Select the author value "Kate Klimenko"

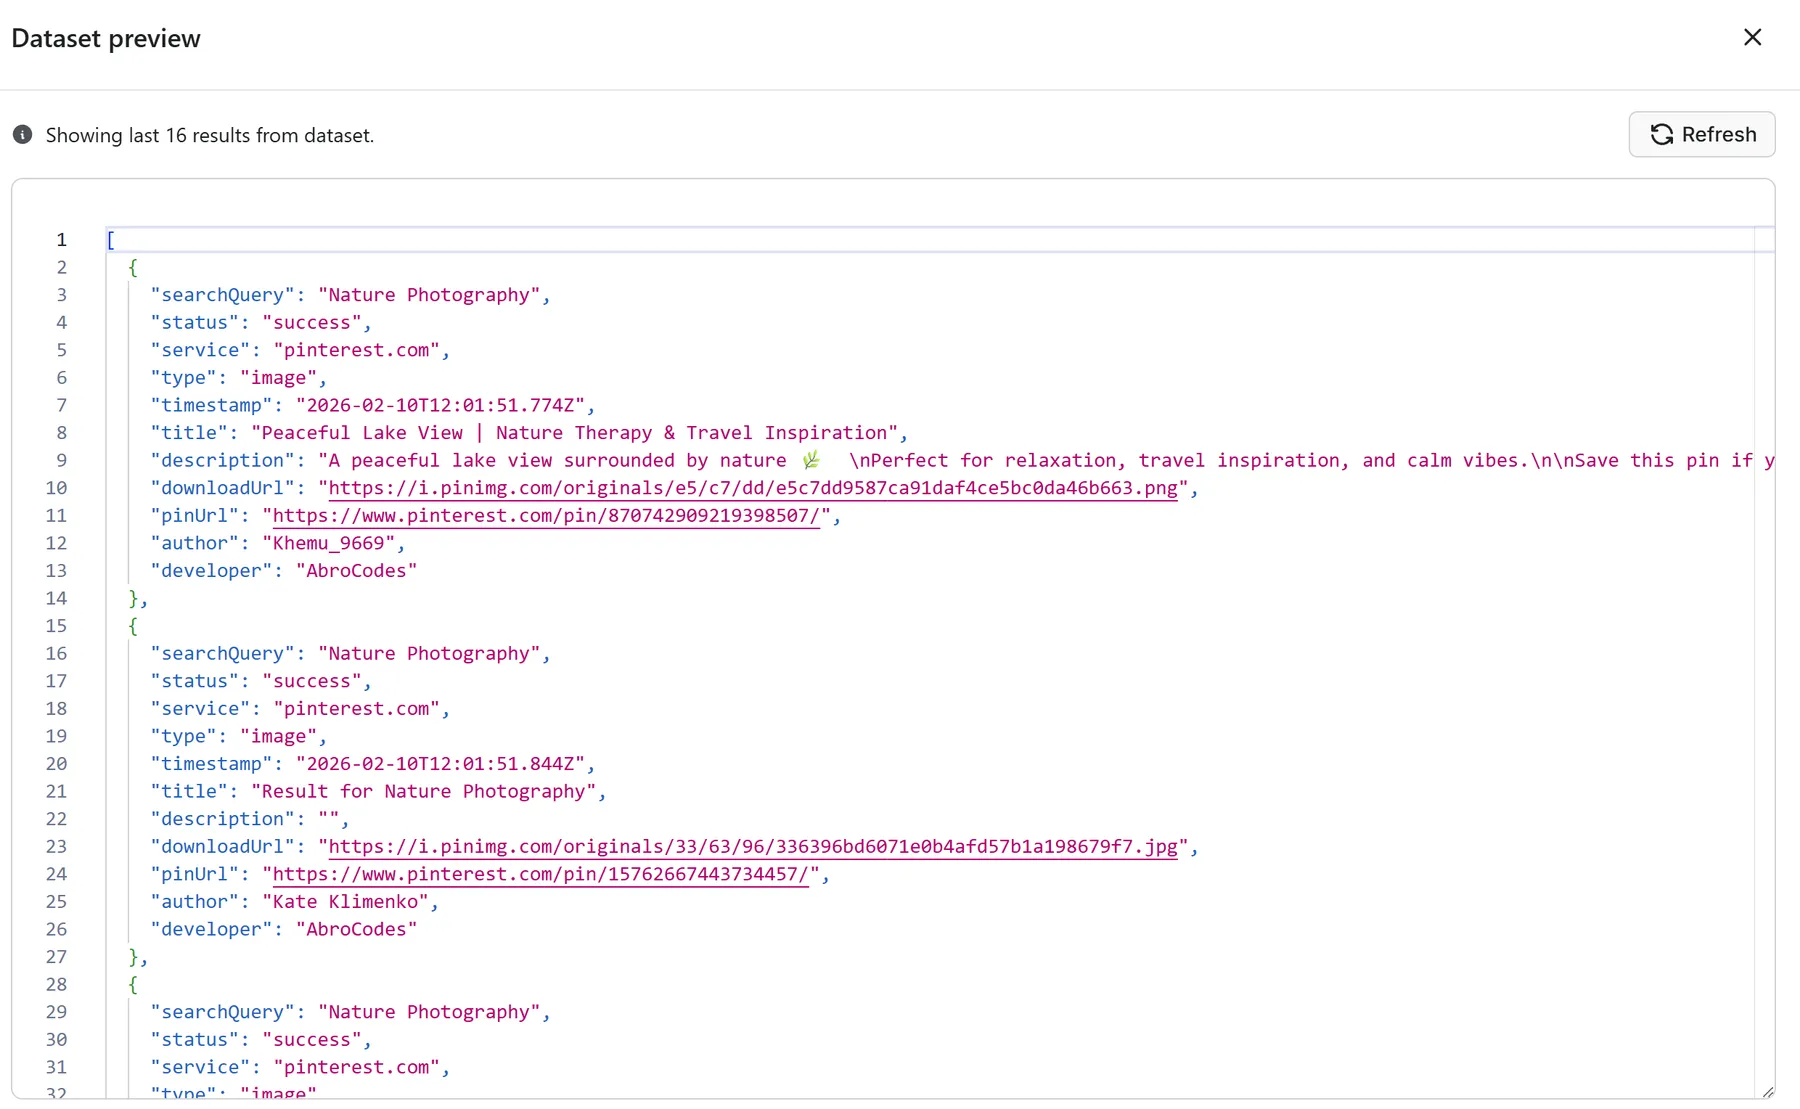346,902
